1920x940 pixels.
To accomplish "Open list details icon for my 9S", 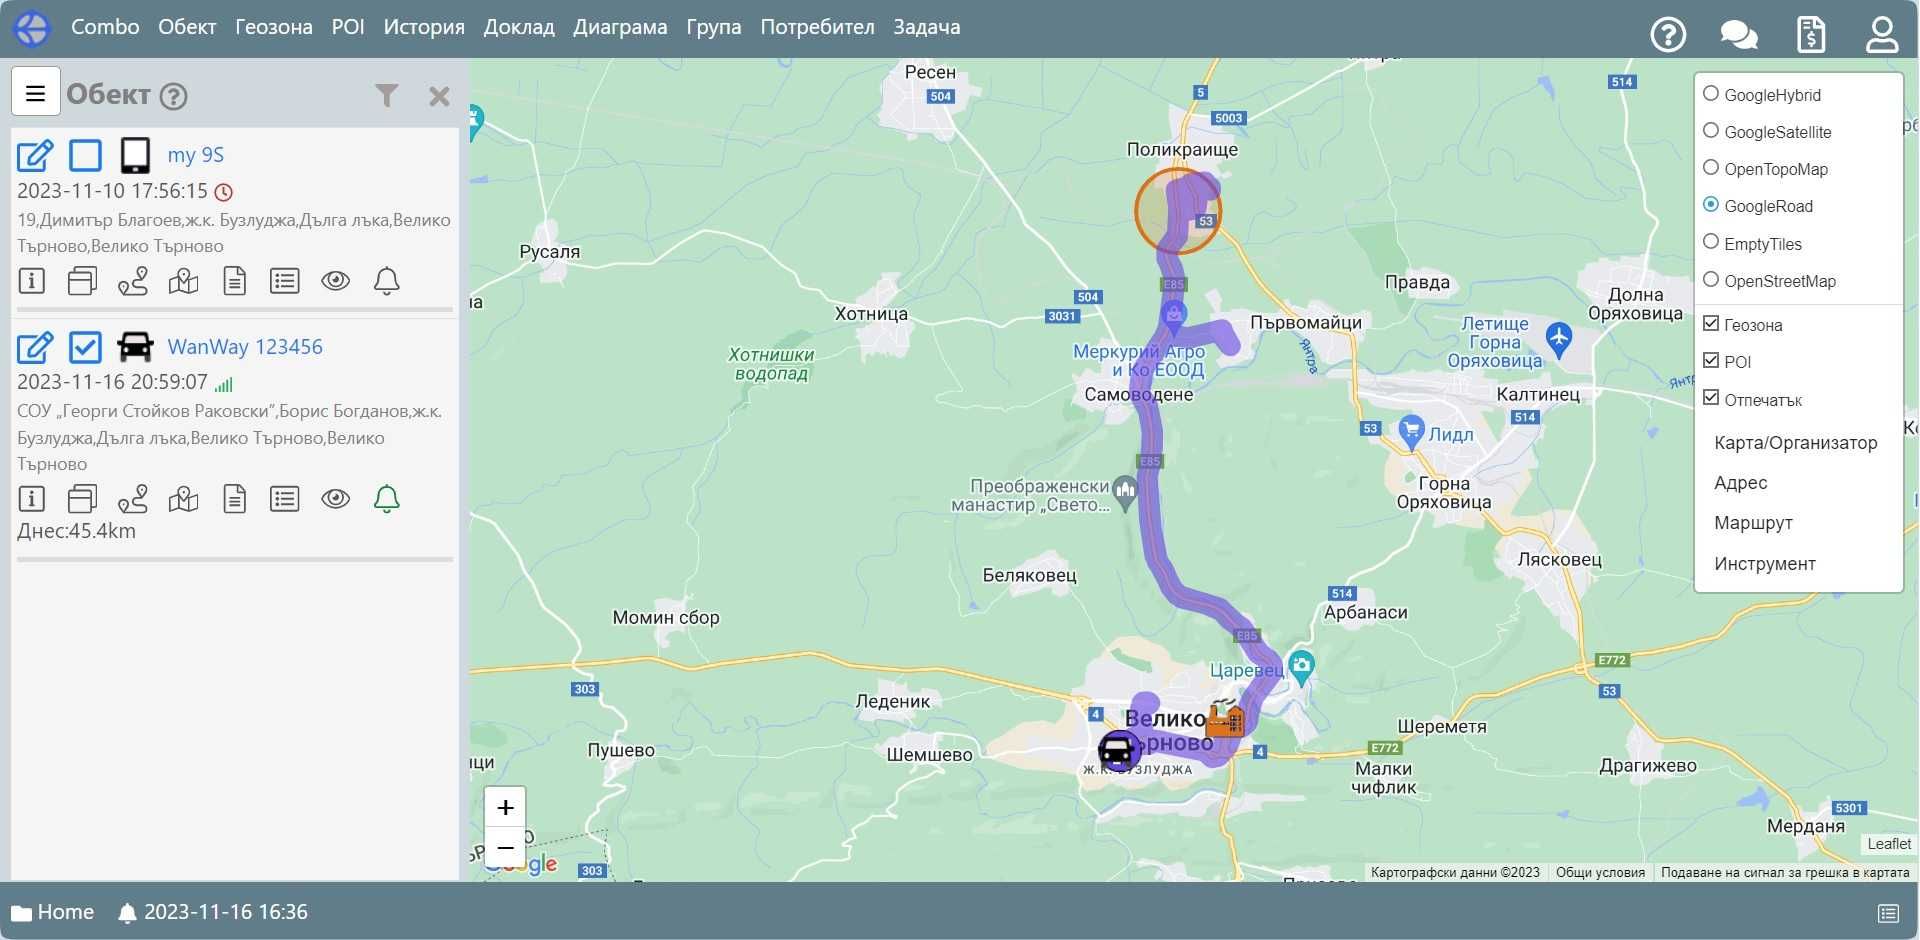I will point(285,281).
